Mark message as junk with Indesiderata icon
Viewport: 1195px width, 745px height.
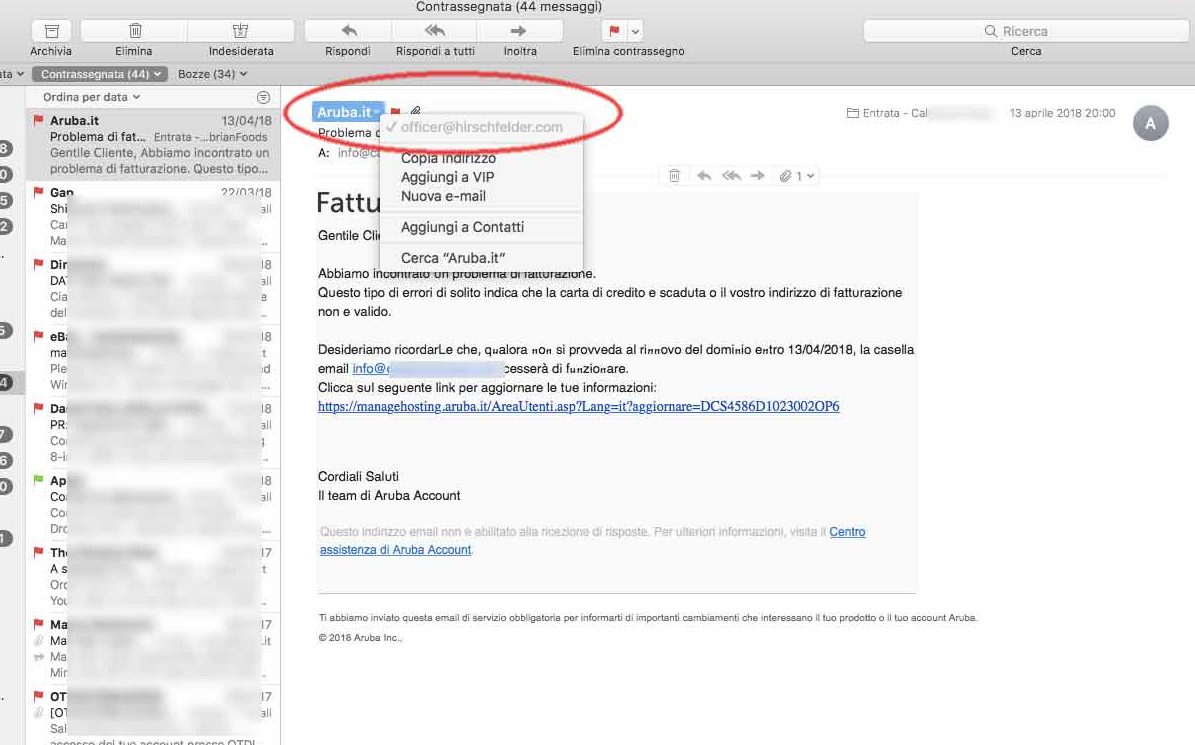point(240,30)
